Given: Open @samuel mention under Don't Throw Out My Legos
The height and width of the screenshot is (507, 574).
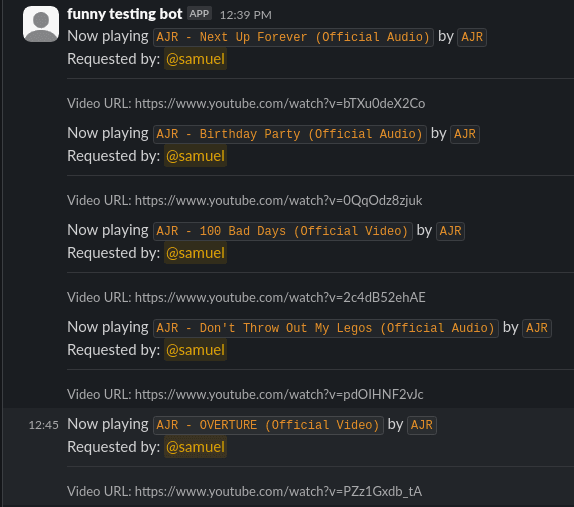Looking at the screenshot, I should [x=195, y=350].
